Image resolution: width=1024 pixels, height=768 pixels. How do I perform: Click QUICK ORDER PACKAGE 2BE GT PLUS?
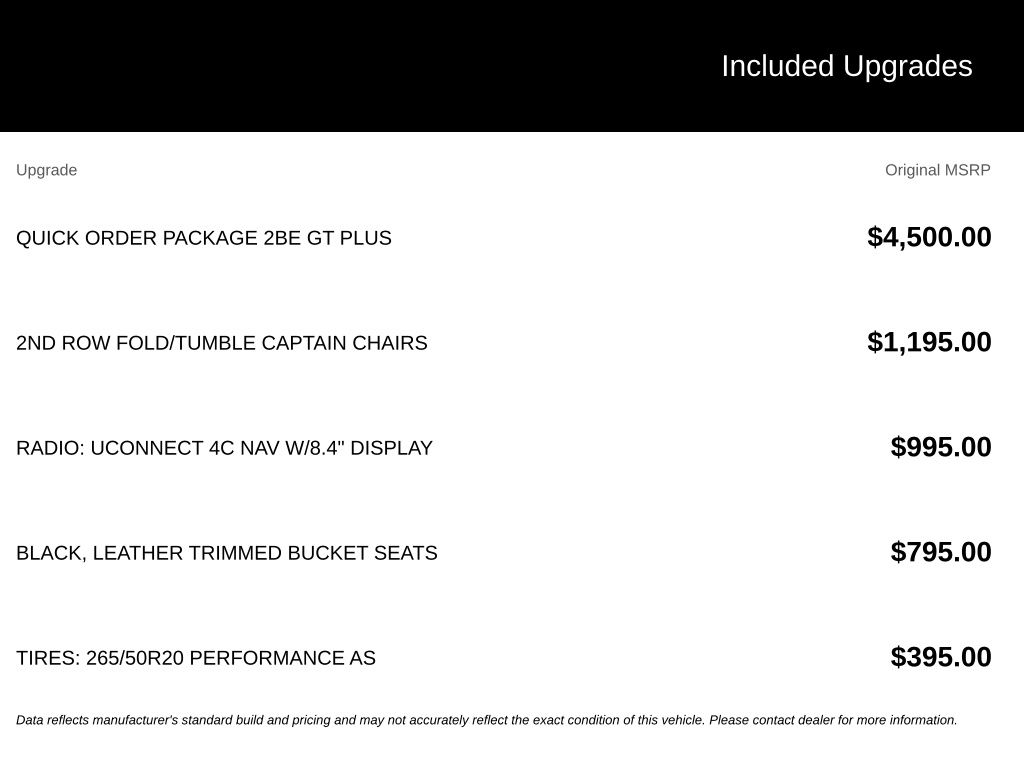(204, 238)
